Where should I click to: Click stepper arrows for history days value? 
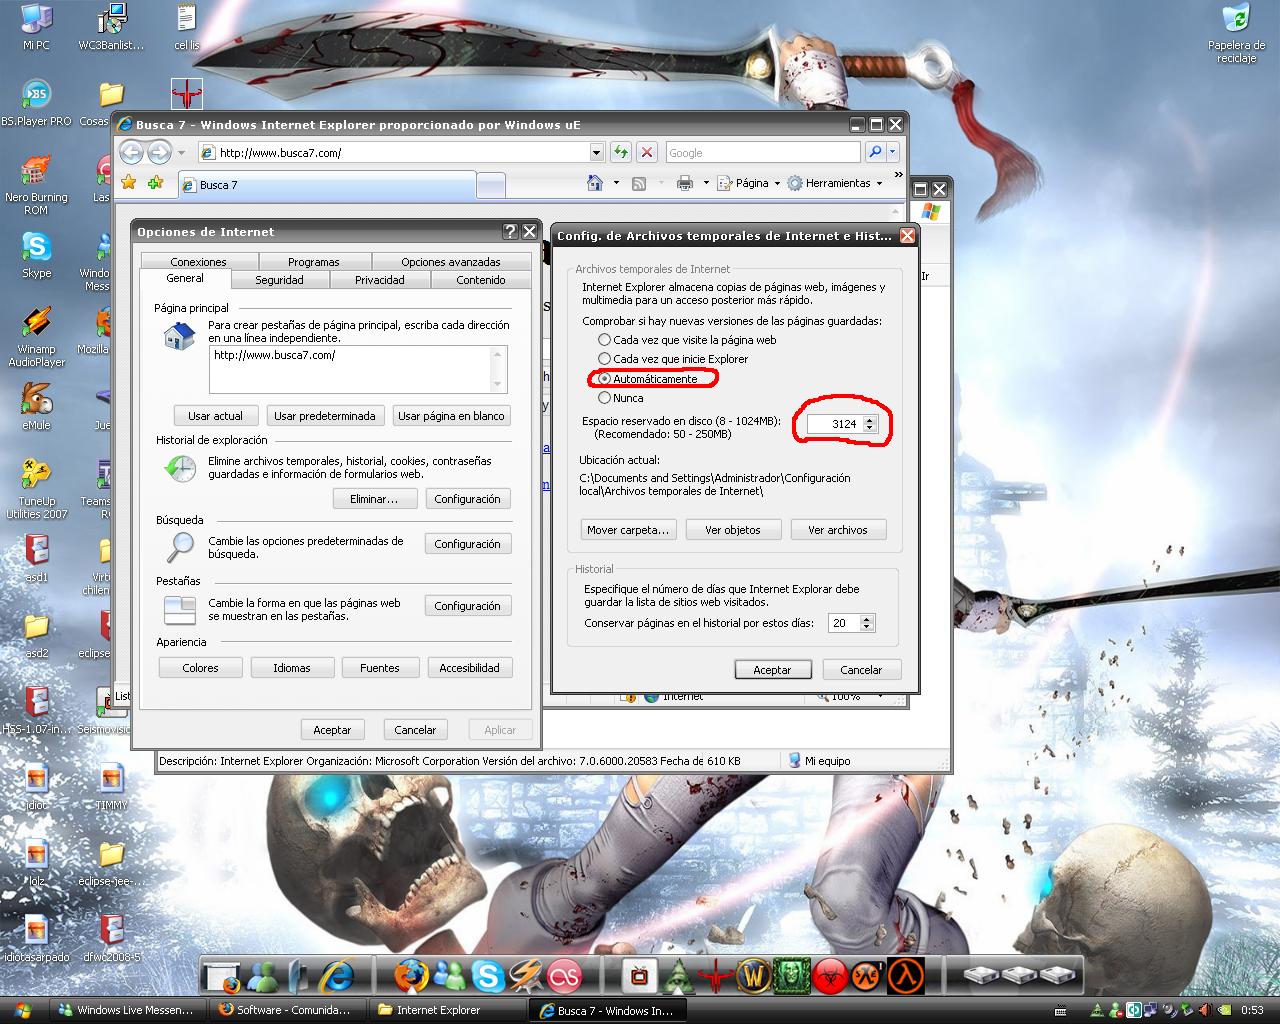pos(867,623)
